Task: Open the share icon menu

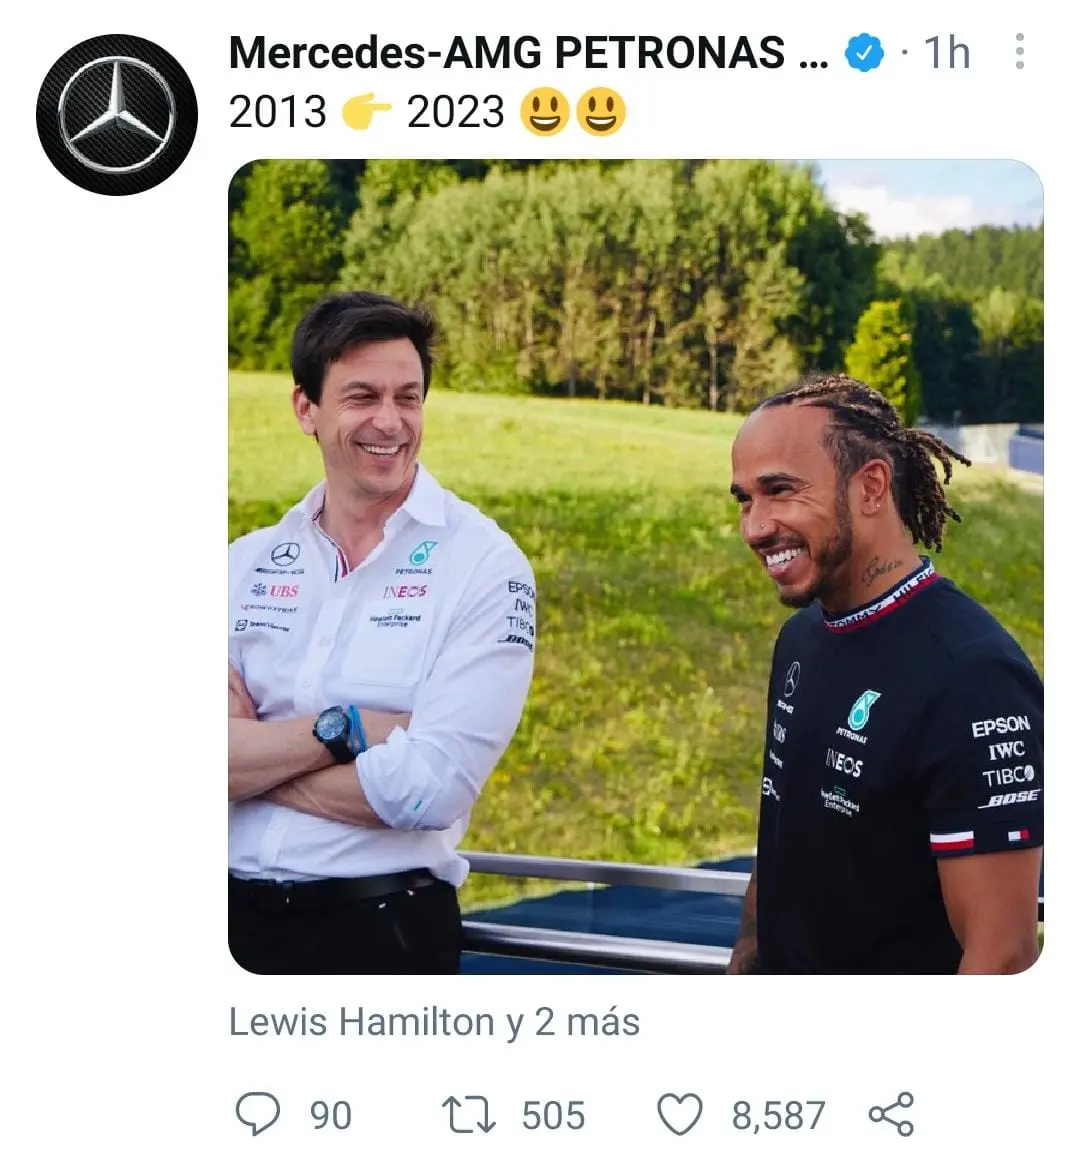Action: (891, 1114)
